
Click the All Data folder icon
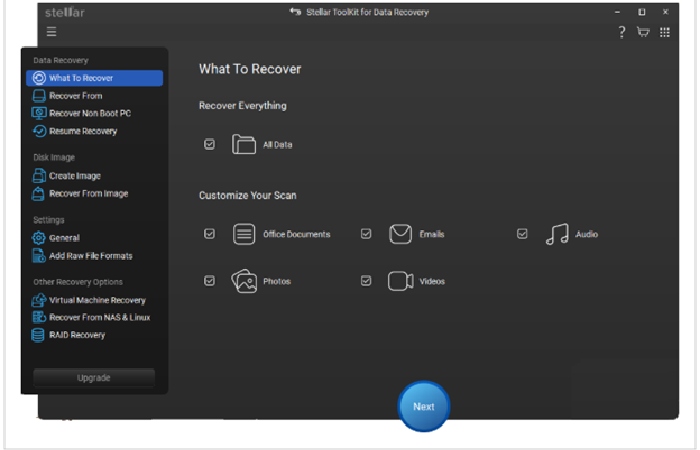pyautogui.click(x=244, y=144)
